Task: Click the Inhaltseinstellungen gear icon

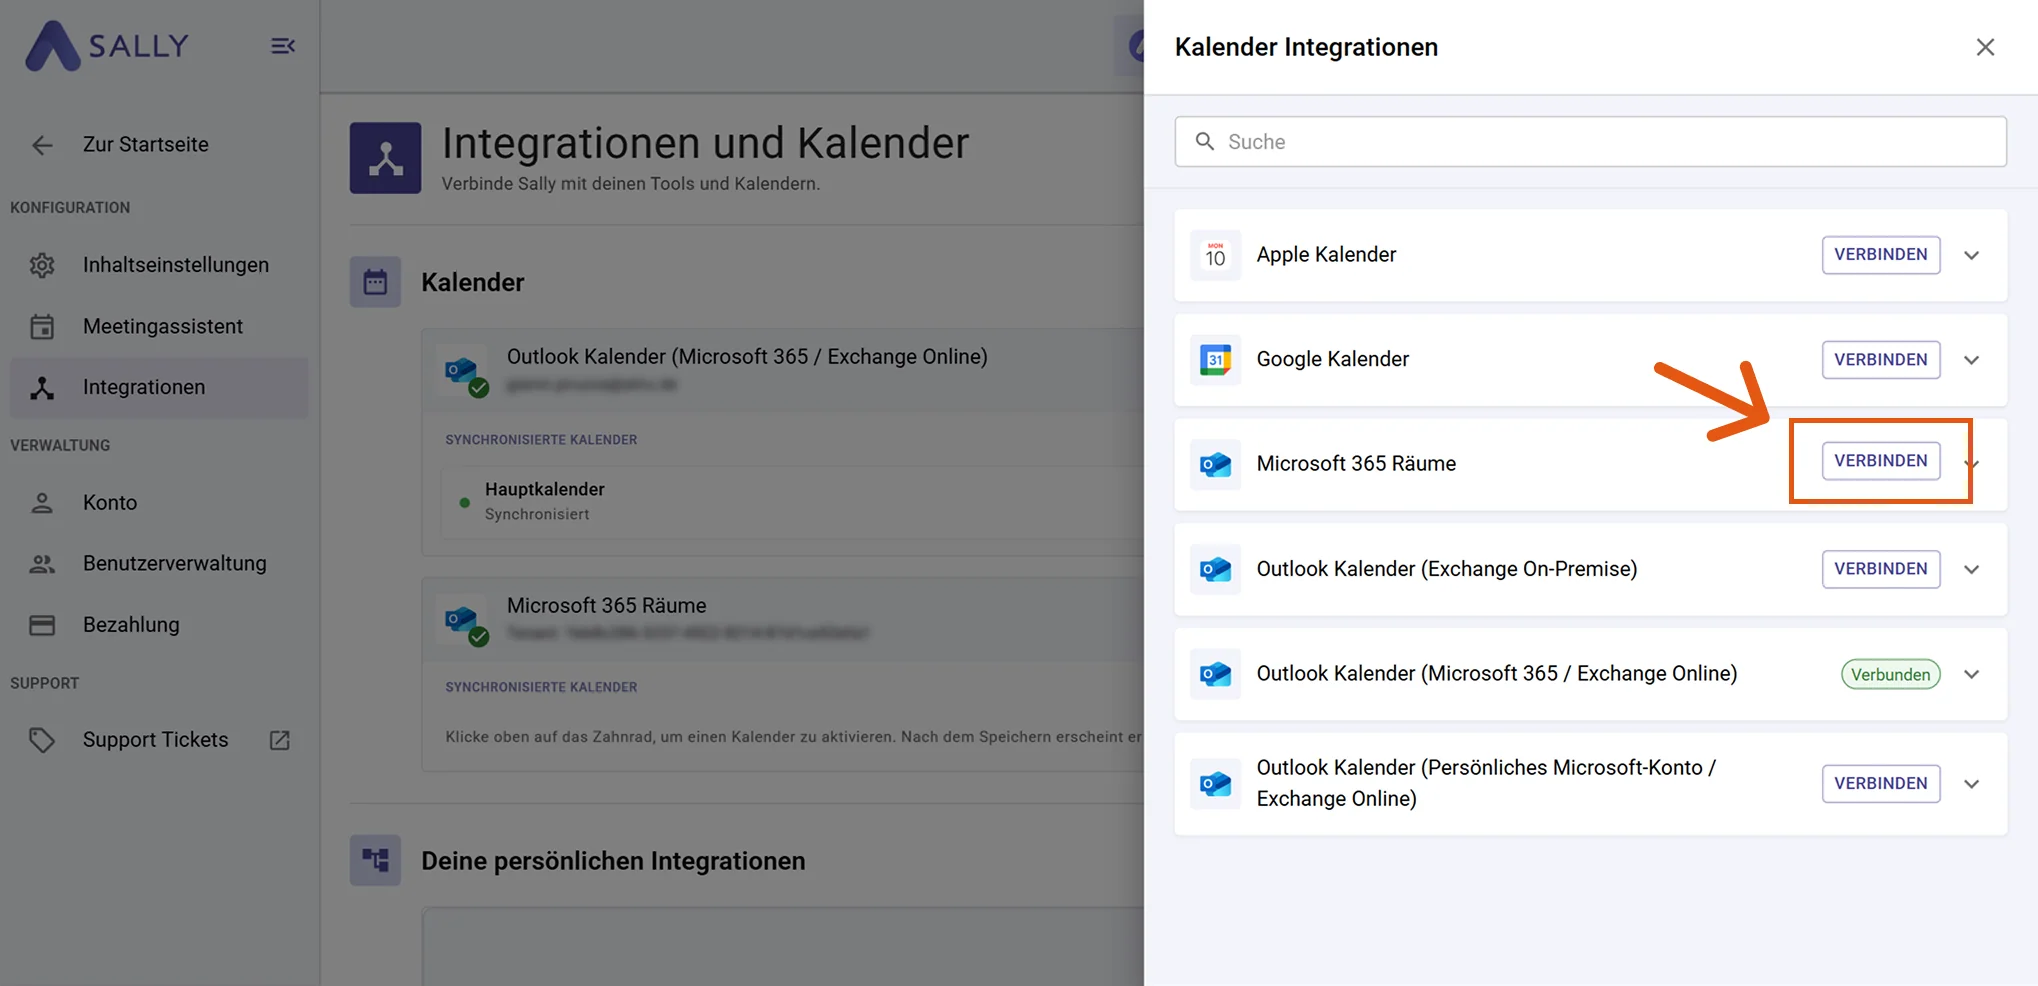Action: point(42,265)
